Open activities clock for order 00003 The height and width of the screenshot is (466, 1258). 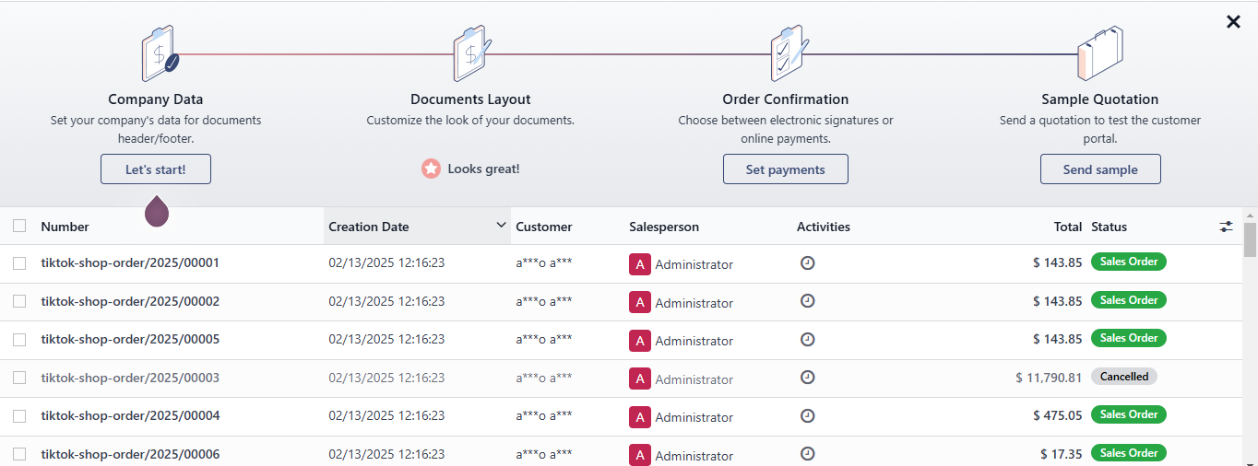pos(808,378)
